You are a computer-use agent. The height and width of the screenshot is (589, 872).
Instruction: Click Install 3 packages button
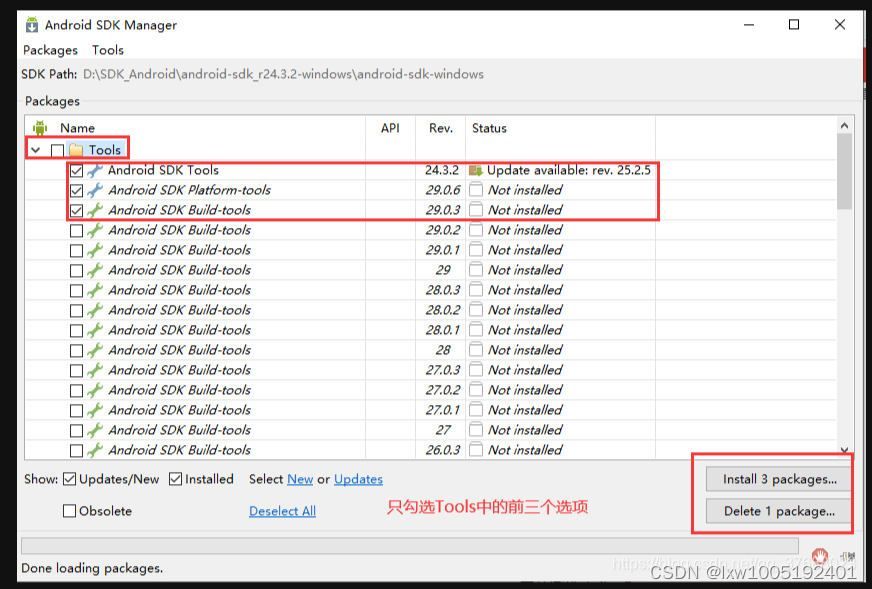[x=779, y=479]
